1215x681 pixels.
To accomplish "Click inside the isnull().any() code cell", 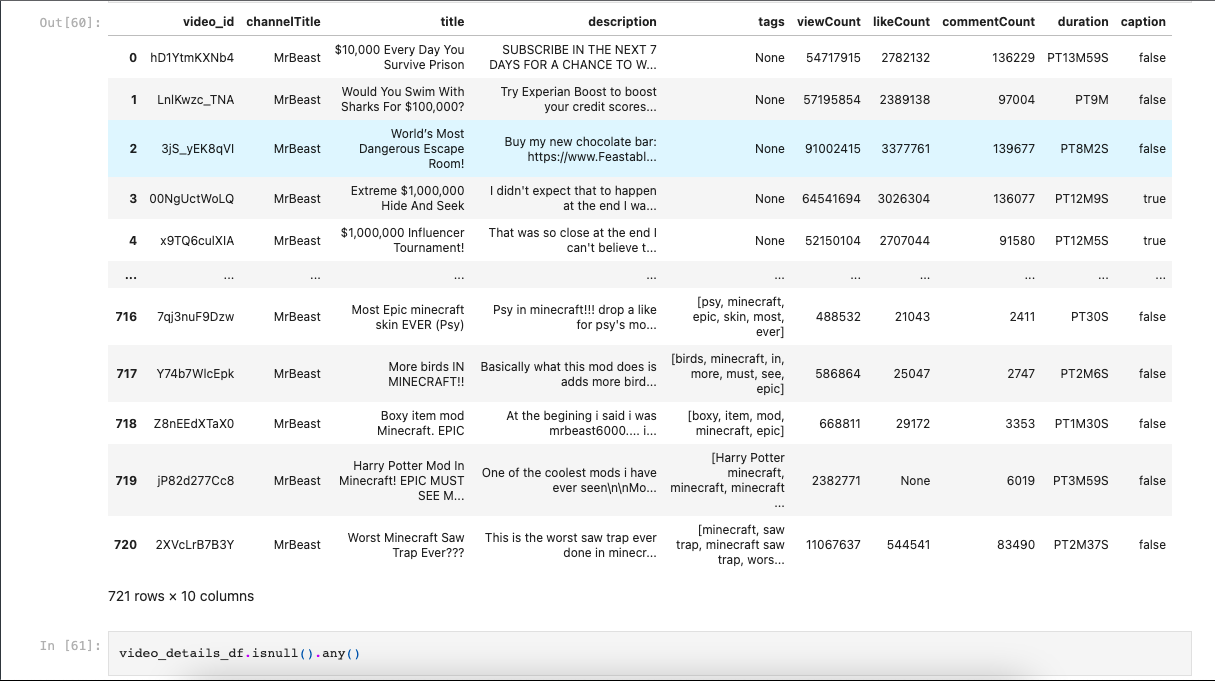I will point(650,653).
